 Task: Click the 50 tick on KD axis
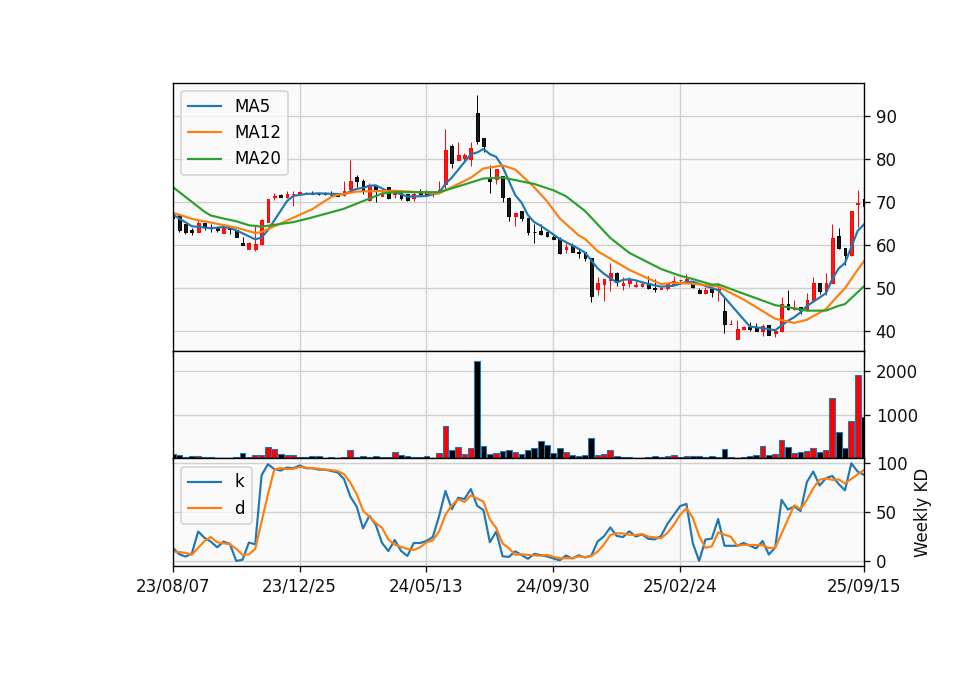[x=886, y=513]
